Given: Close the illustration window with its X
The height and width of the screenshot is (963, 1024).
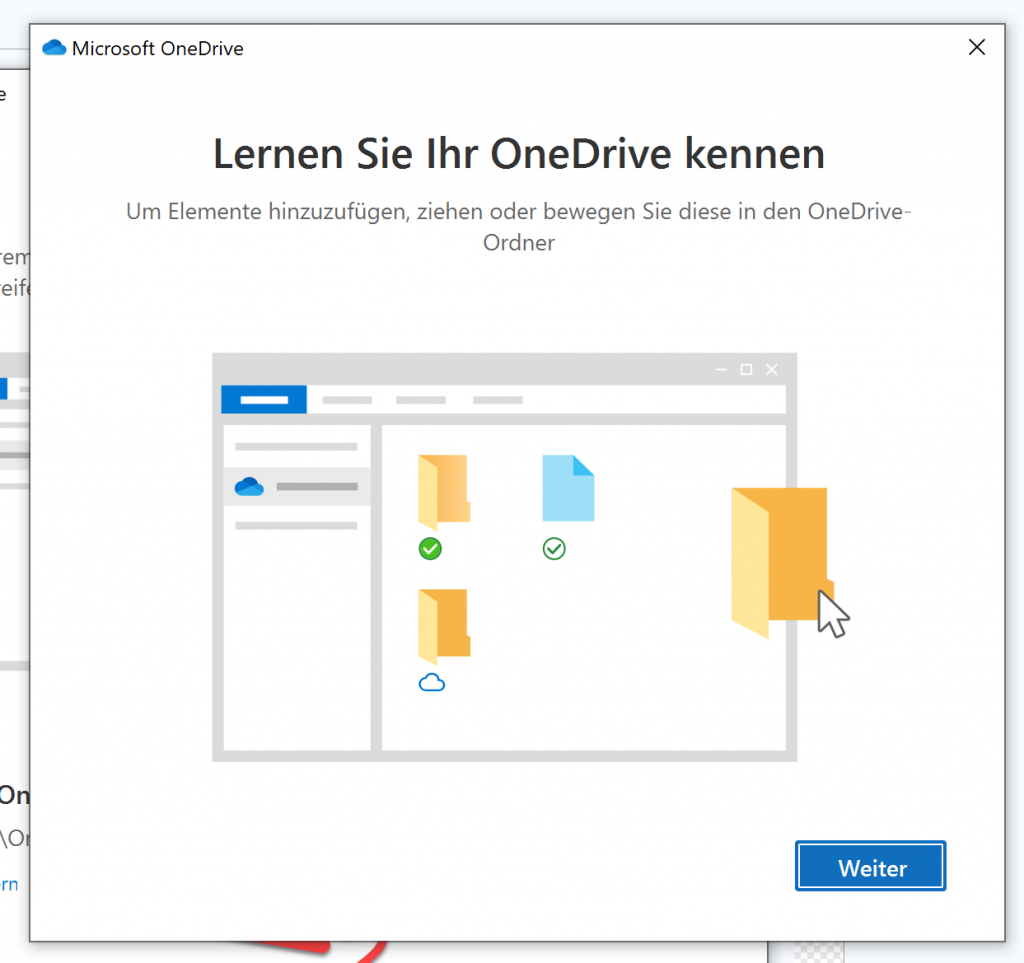Looking at the screenshot, I should pos(771,369).
